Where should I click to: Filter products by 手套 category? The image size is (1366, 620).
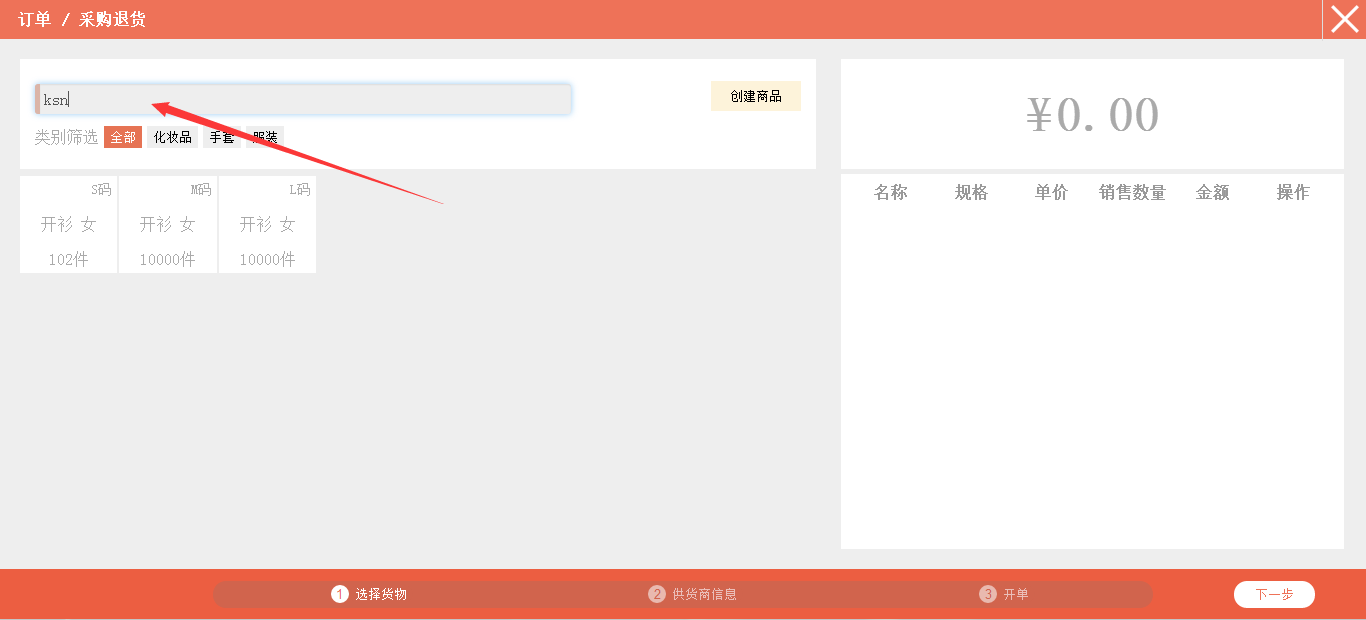pyautogui.click(x=222, y=138)
